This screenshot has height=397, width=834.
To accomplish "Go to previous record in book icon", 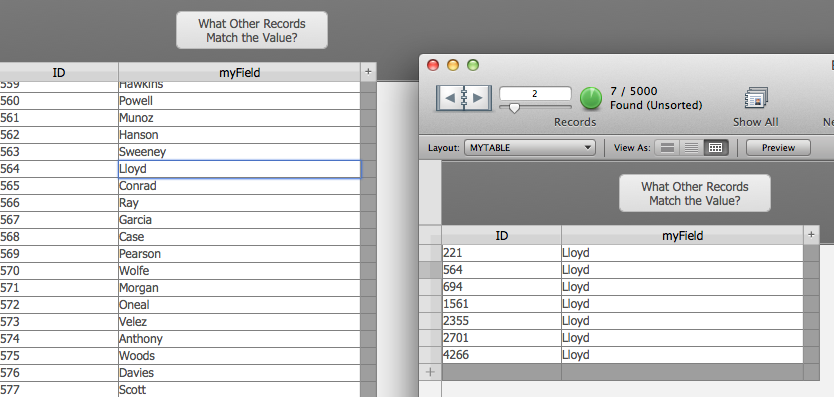I will click(x=450, y=98).
